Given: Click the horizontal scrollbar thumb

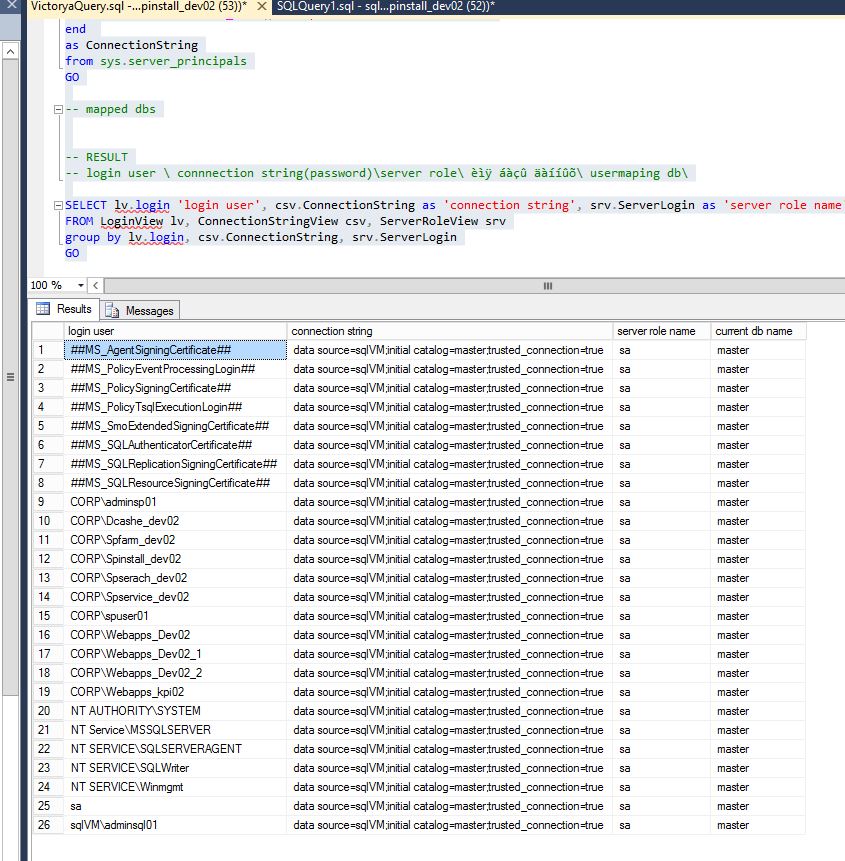Looking at the screenshot, I should coord(548,286).
